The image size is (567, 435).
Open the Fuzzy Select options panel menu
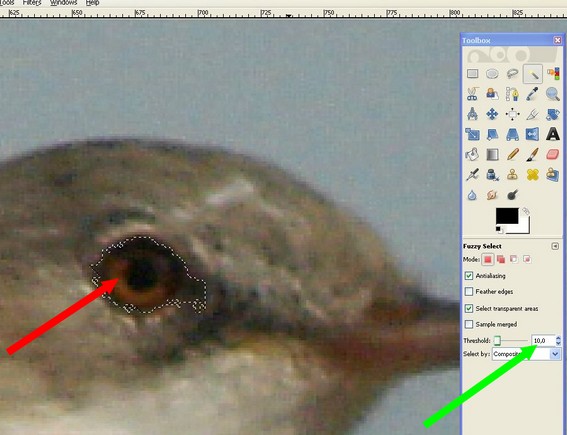coord(555,246)
